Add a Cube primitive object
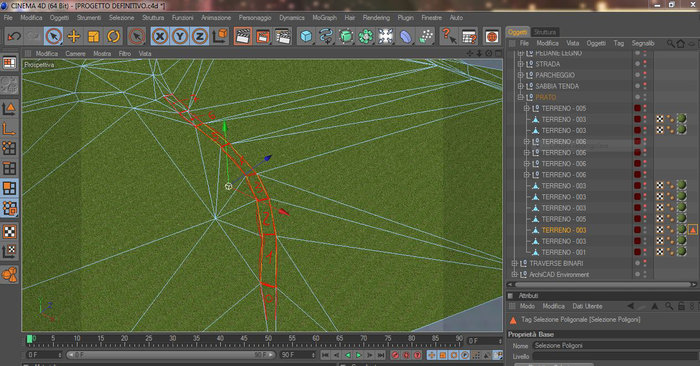Image resolution: width=700 pixels, height=366 pixels. pyautogui.click(x=306, y=36)
